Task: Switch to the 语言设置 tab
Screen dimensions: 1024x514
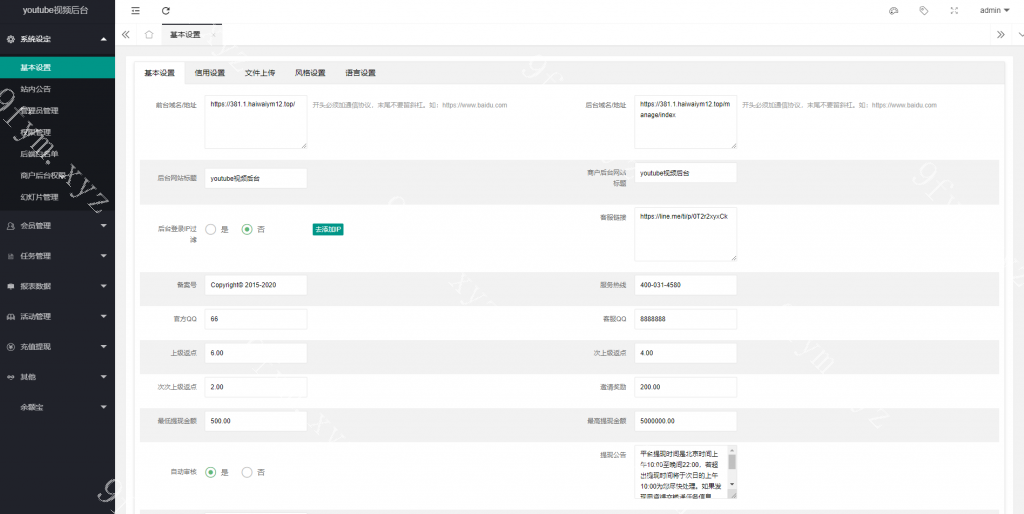Action: point(360,73)
